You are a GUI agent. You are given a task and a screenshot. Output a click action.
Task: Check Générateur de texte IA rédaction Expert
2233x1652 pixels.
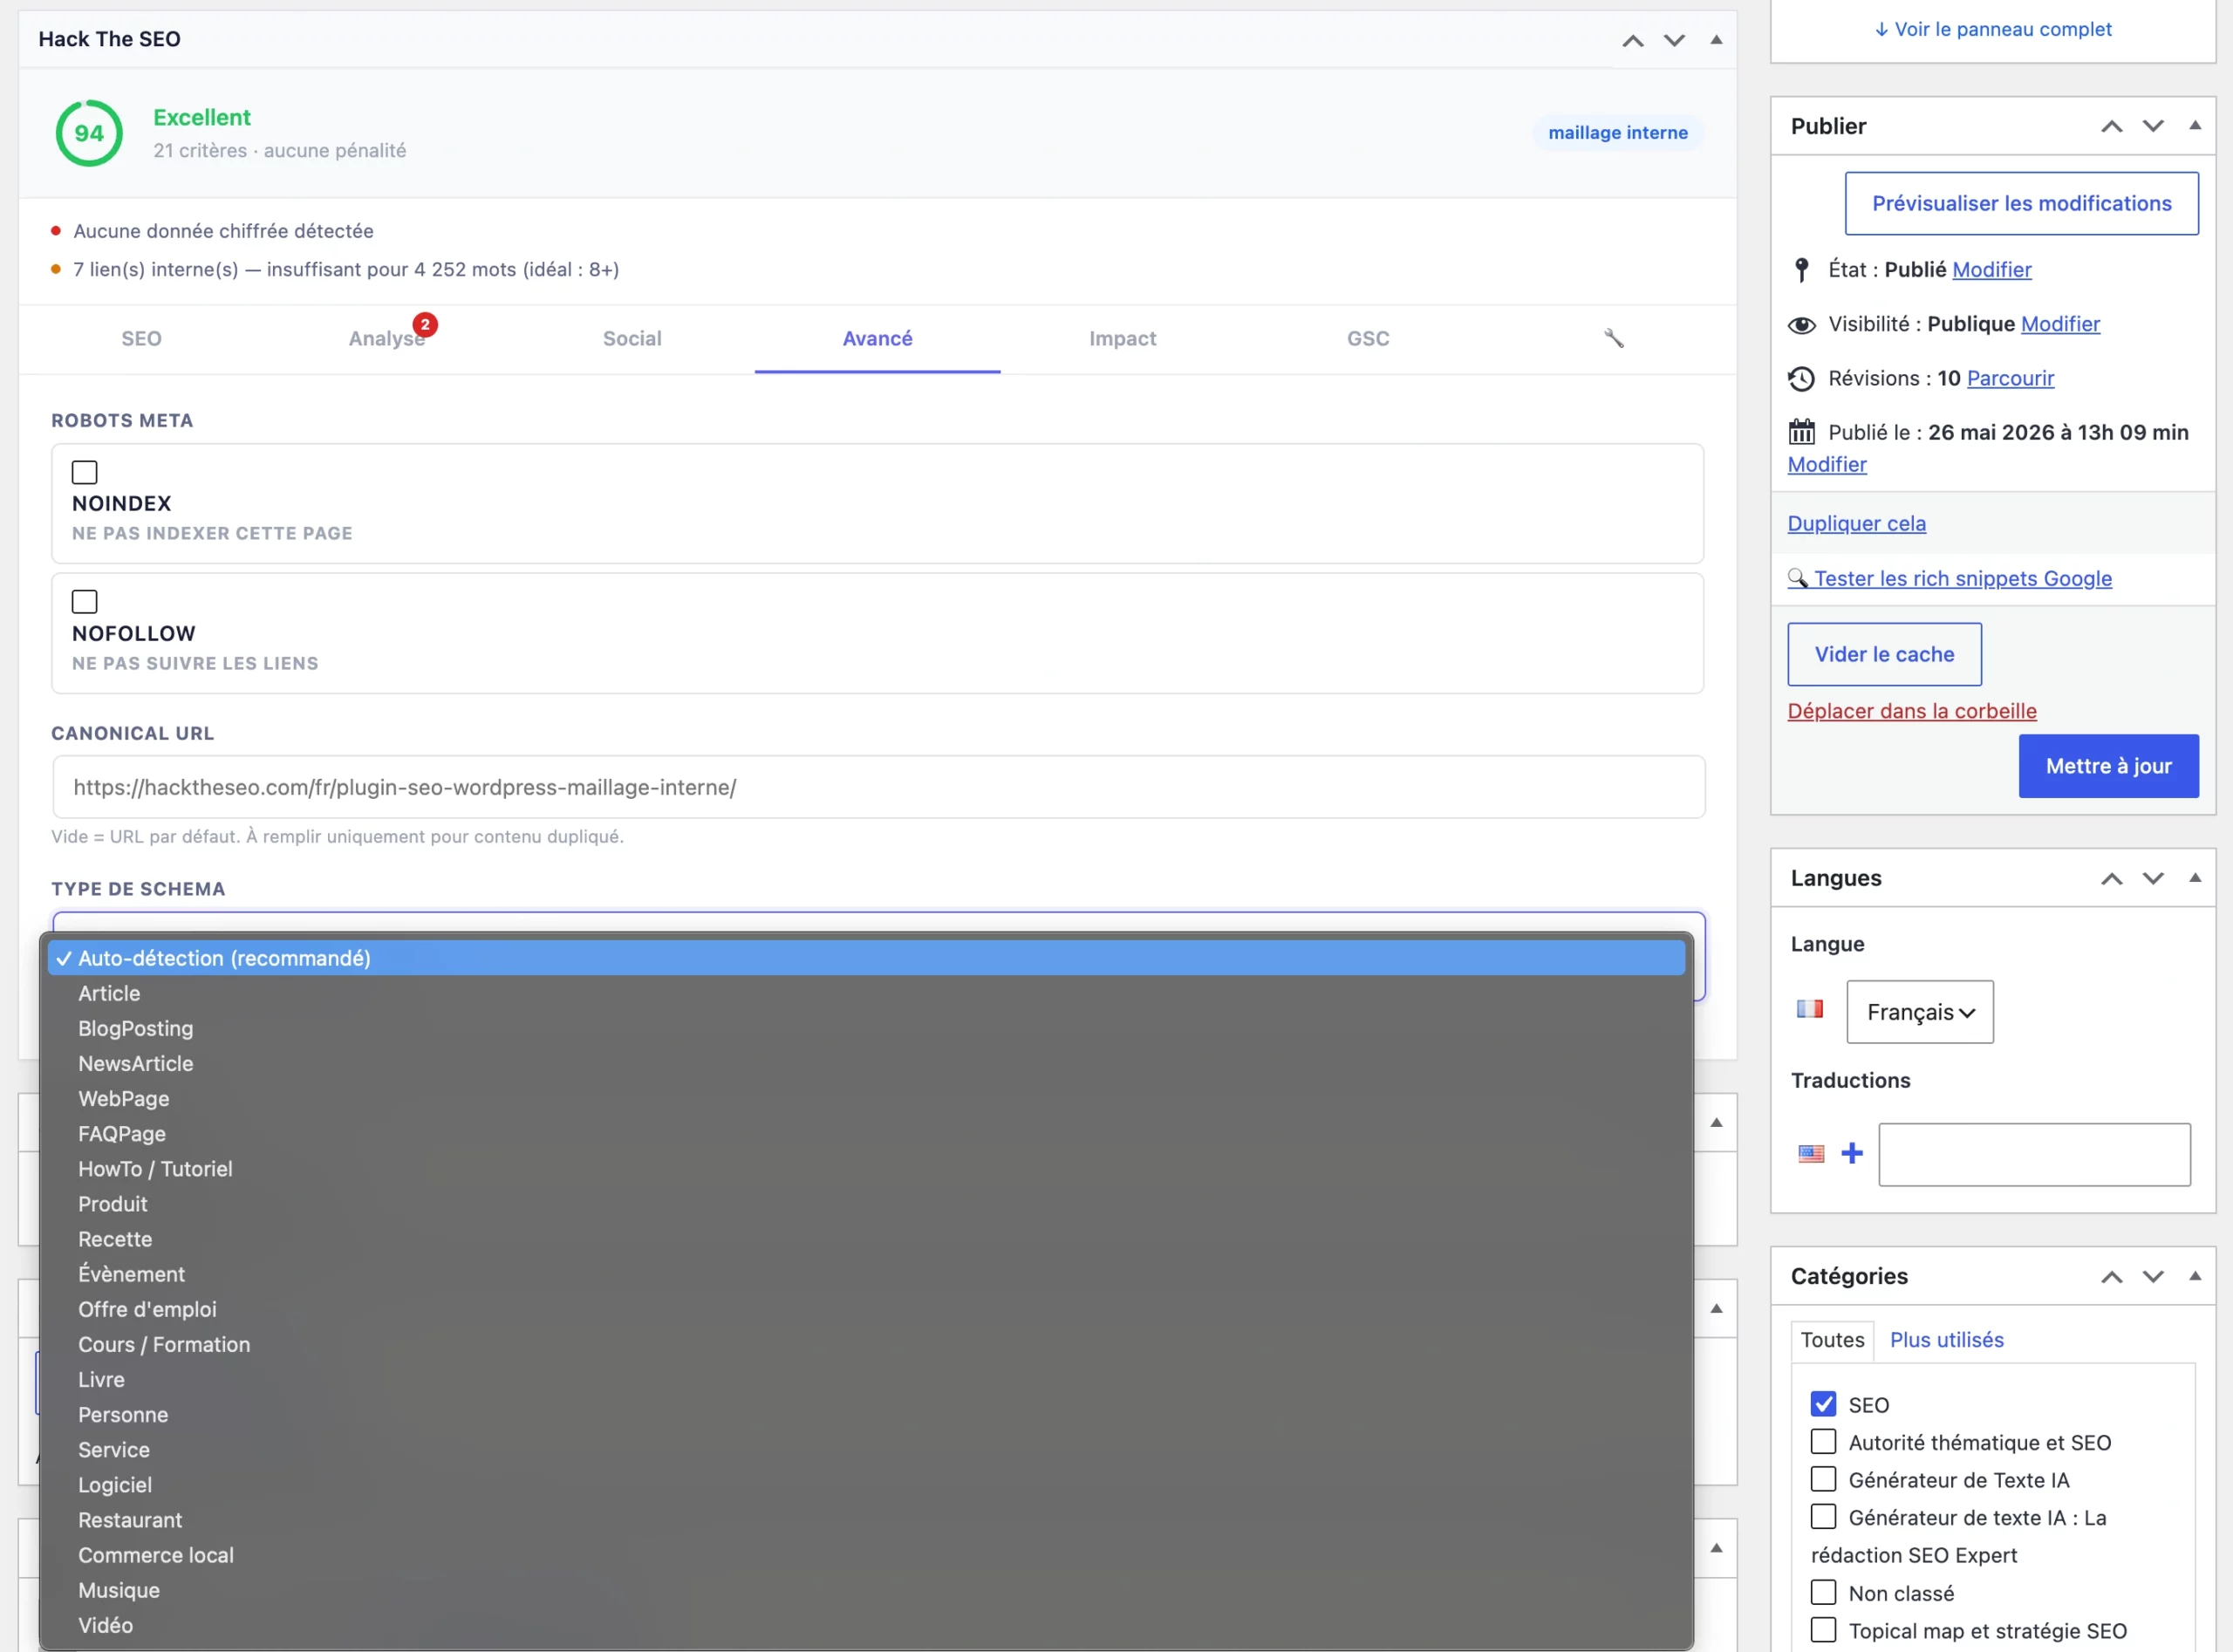click(1823, 1517)
